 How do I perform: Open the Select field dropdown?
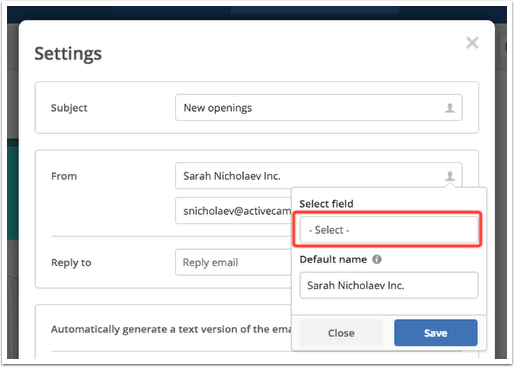point(389,230)
